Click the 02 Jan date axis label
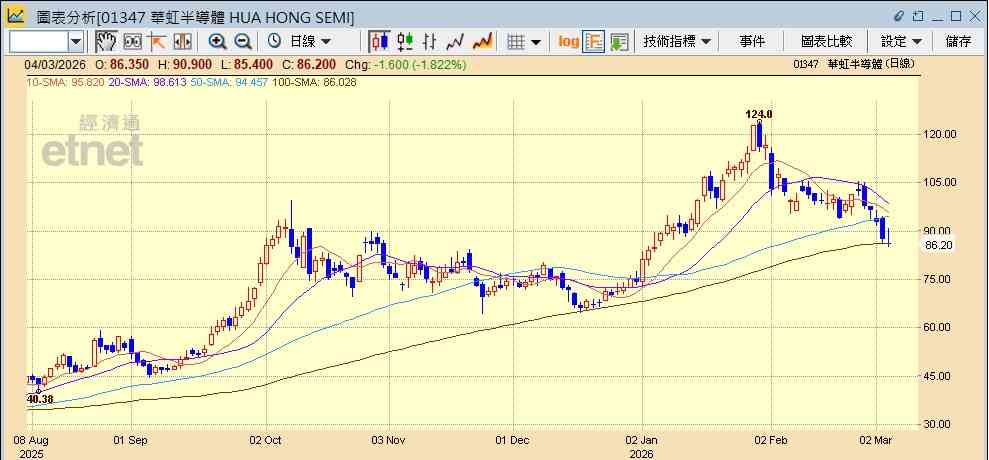Image resolution: width=989 pixels, height=460 pixels. point(641,440)
